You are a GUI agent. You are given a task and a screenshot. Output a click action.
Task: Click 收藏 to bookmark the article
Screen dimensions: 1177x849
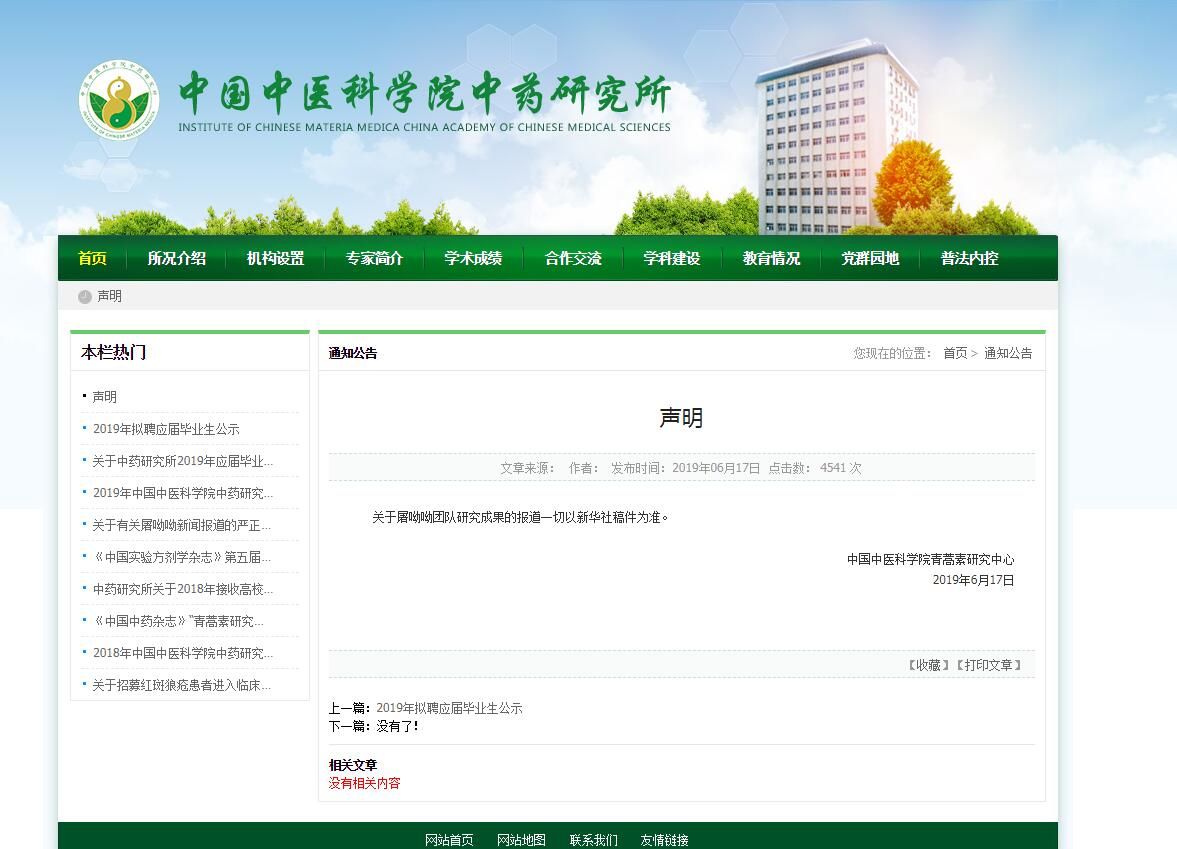[928, 665]
